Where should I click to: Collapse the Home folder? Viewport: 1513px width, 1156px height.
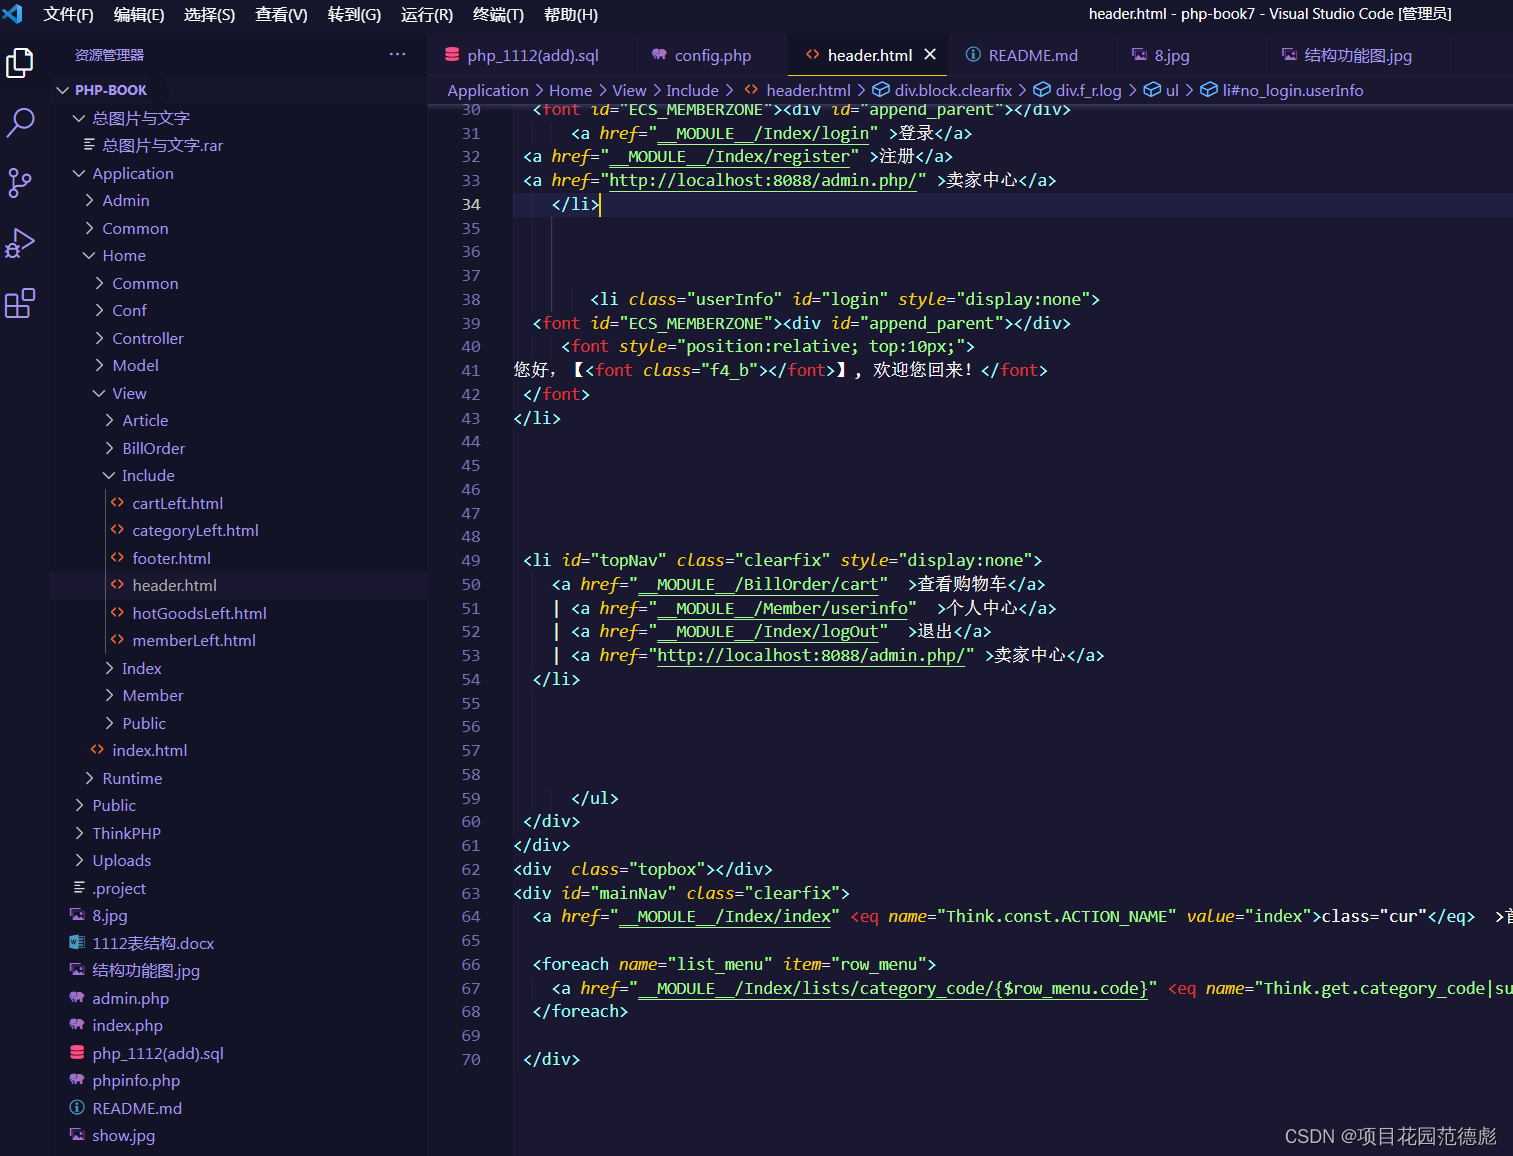[x=89, y=255]
